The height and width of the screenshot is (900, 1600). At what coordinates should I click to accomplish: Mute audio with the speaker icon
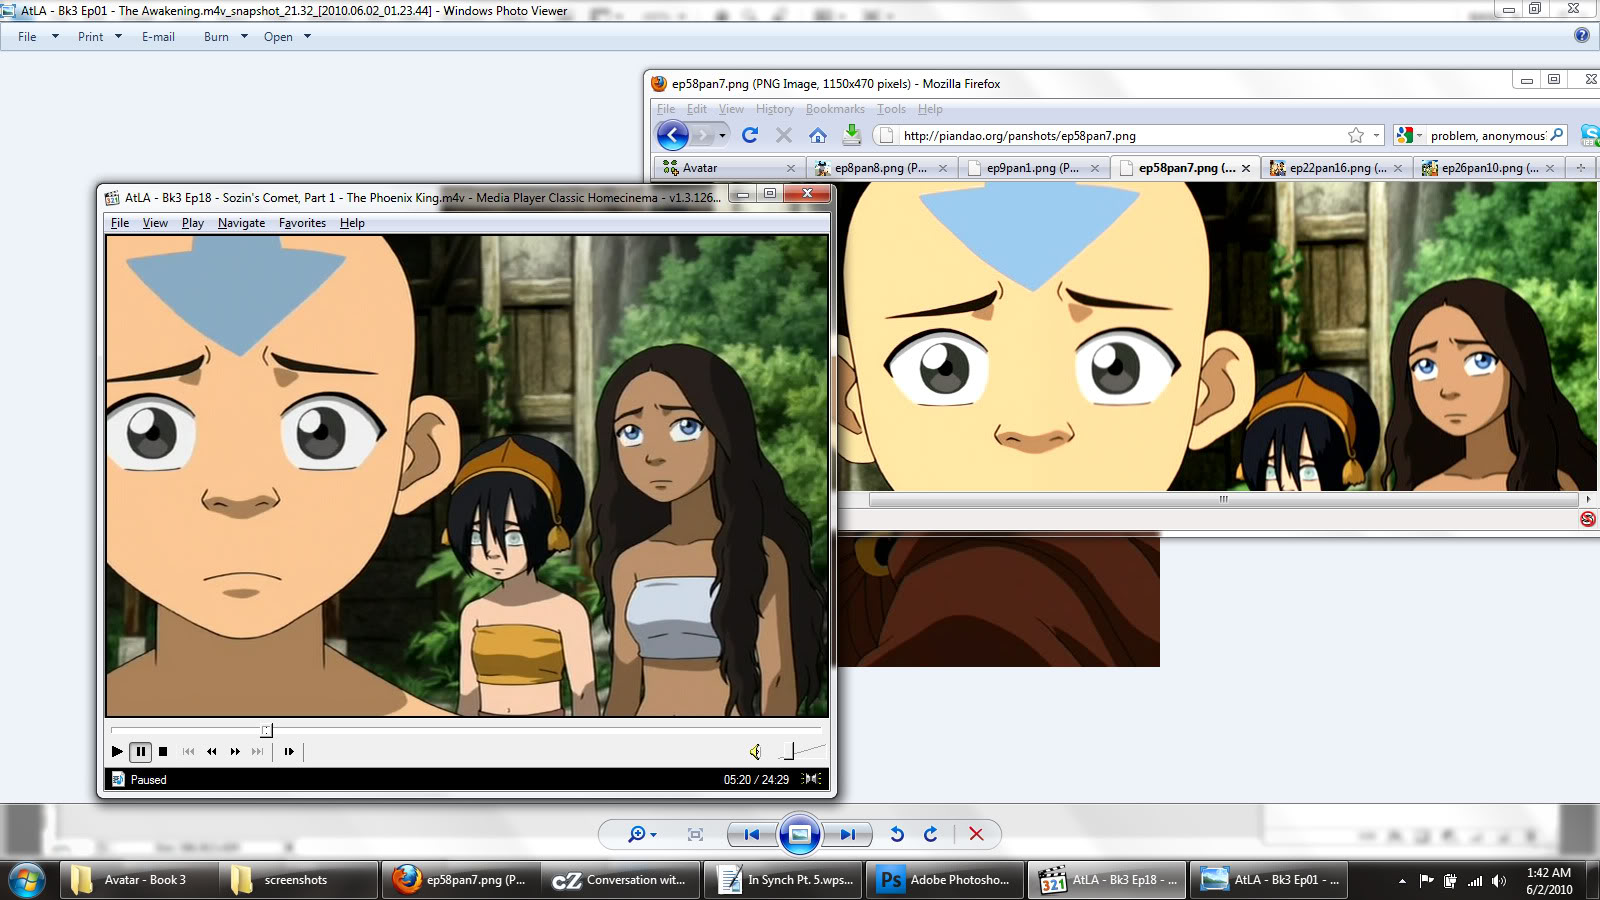pyautogui.click(x=755, y=751)
